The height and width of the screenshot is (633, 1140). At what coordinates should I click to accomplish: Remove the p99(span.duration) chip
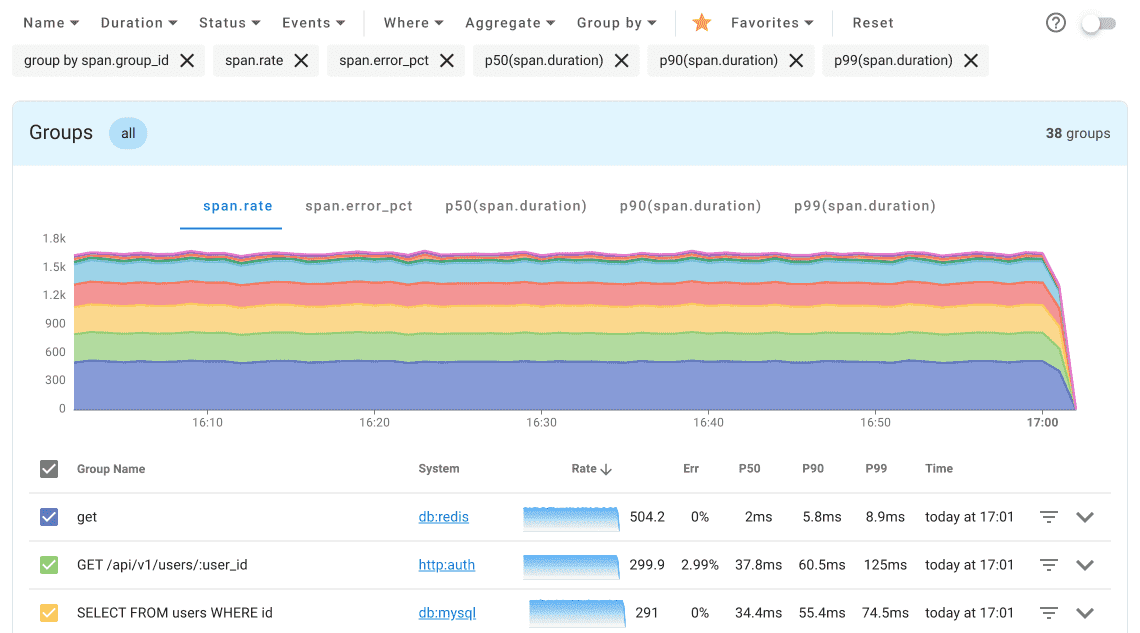pyautogui.click(x=970, y=60)
